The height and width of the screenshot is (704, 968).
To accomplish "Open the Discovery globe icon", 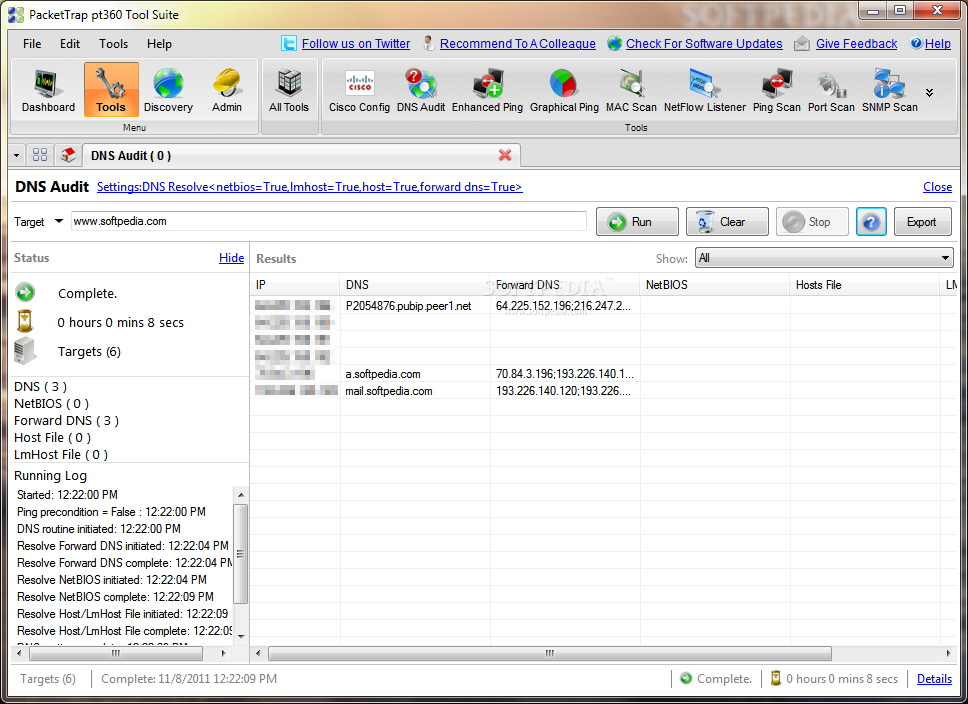I will 168,90.
